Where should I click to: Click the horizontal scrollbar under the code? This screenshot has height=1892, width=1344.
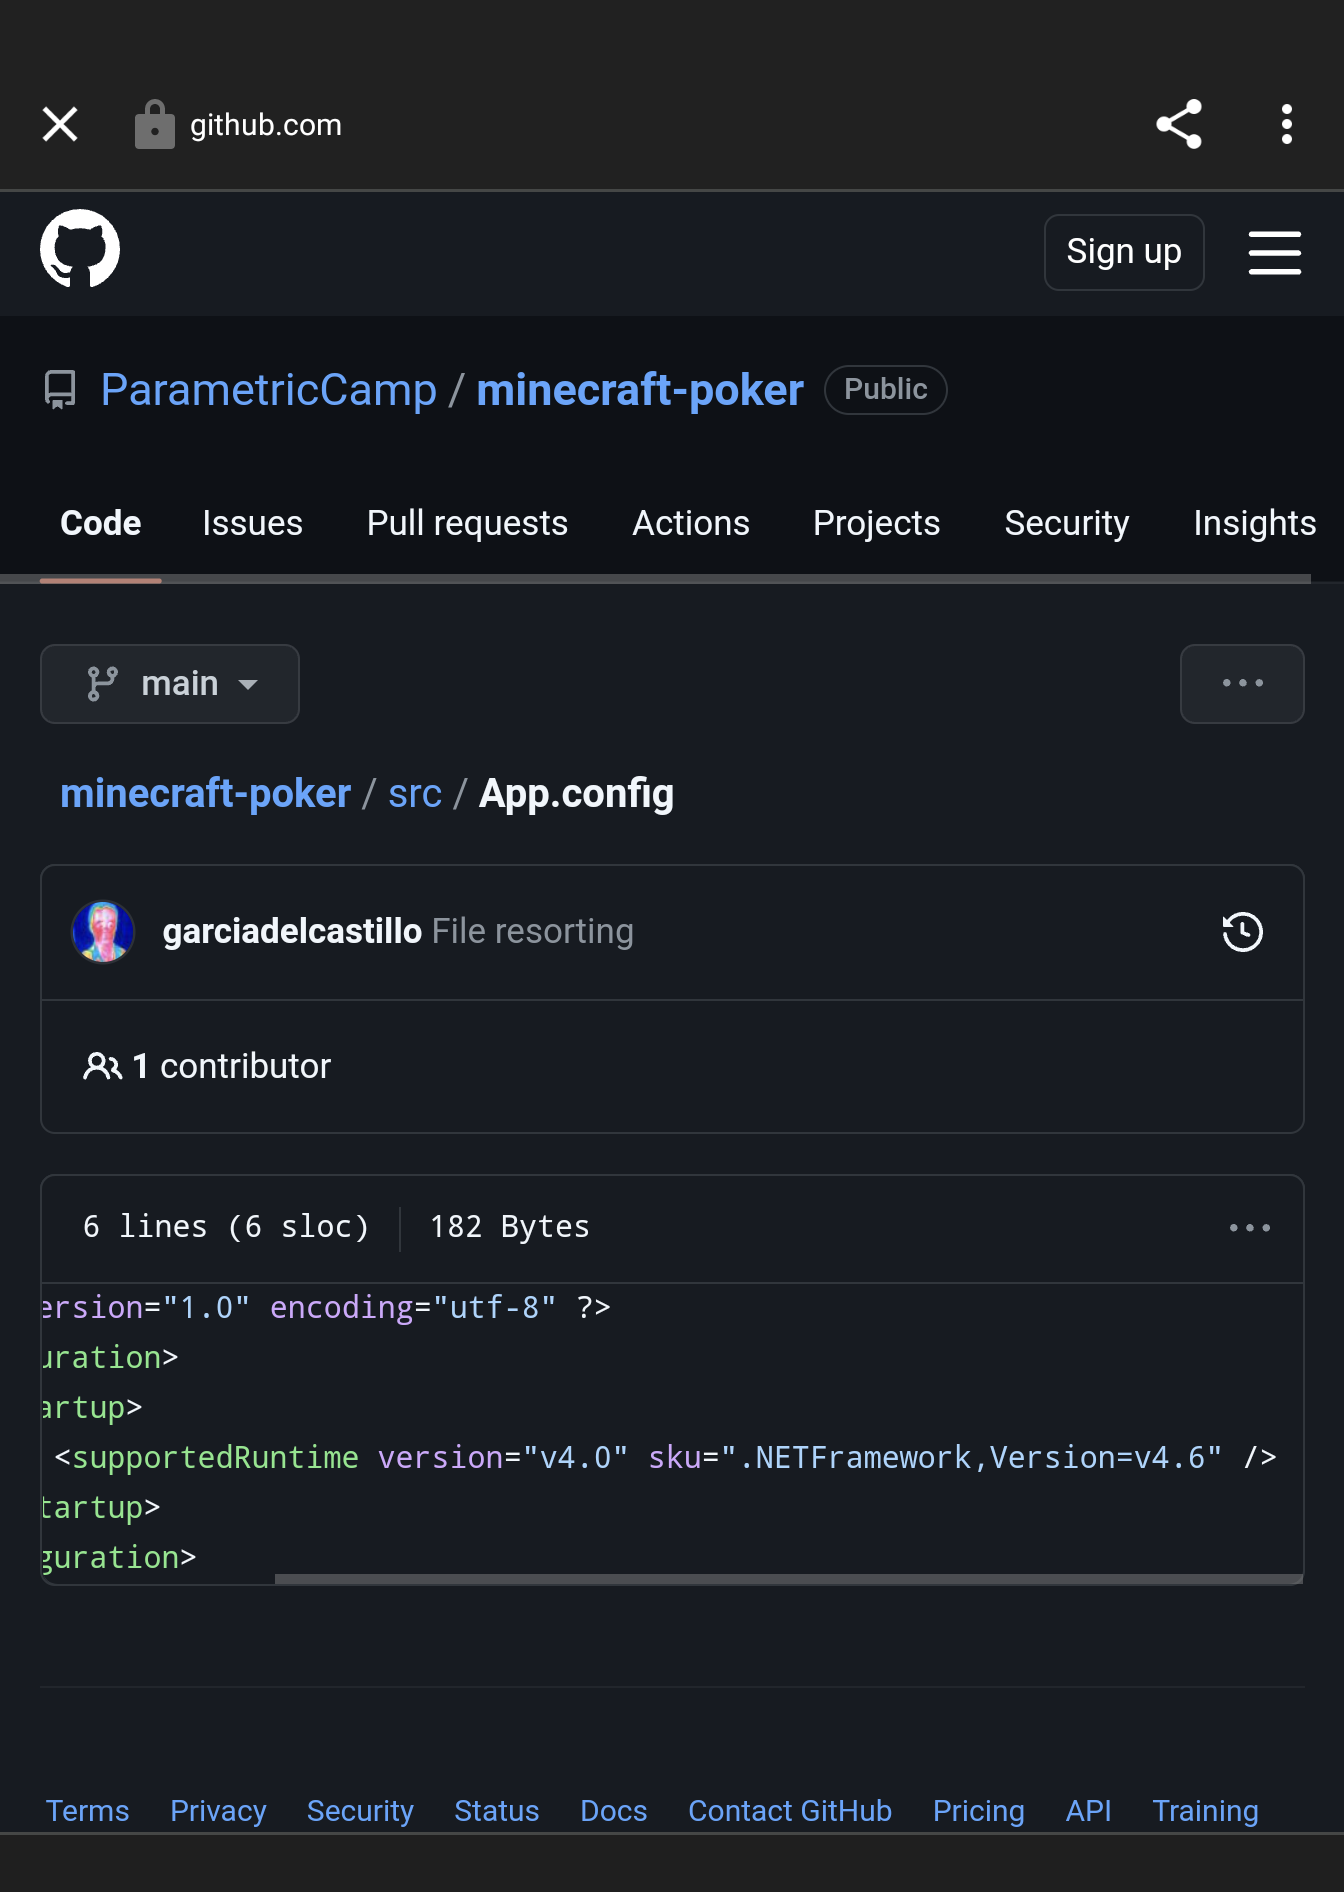(788, 1579)
